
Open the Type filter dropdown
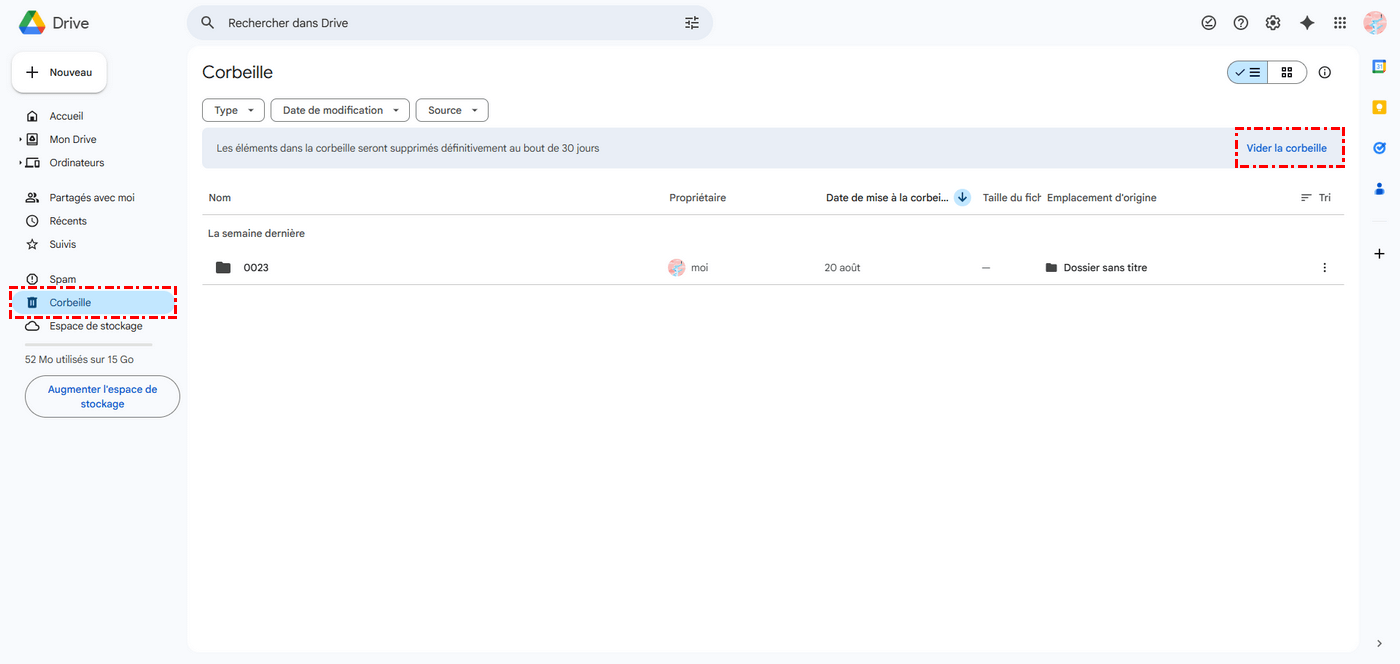click(234, 110)
